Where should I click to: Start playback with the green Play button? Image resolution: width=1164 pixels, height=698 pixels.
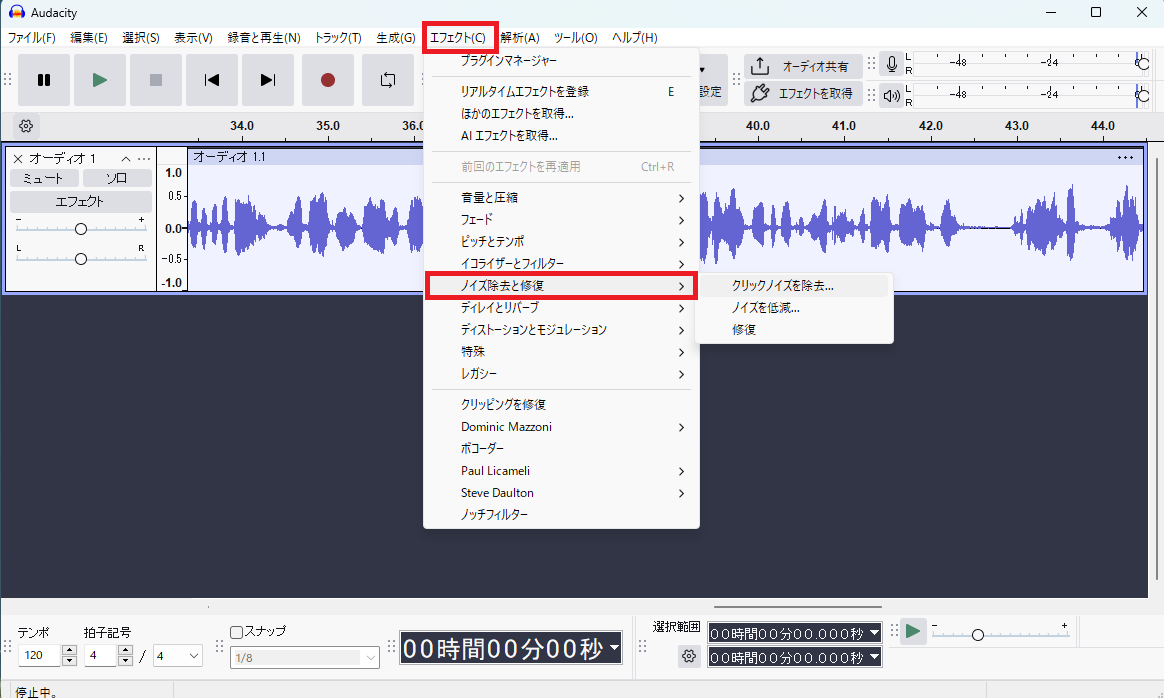click(99, 80)
